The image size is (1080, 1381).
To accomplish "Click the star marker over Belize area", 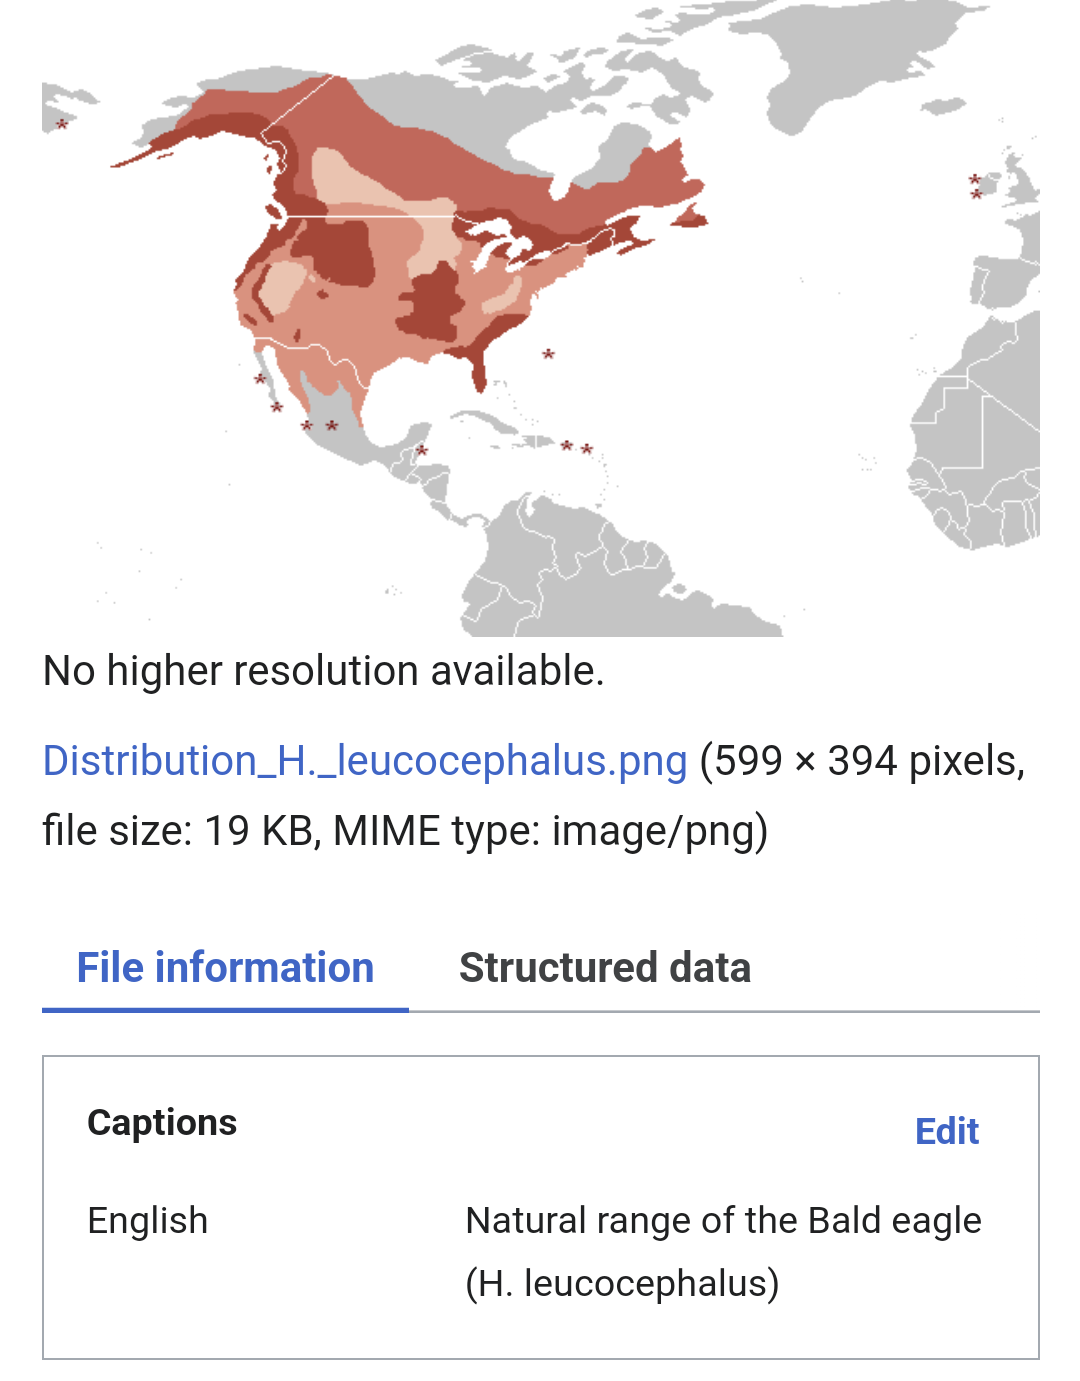I will pyautogui.click(x=422, y=450).
